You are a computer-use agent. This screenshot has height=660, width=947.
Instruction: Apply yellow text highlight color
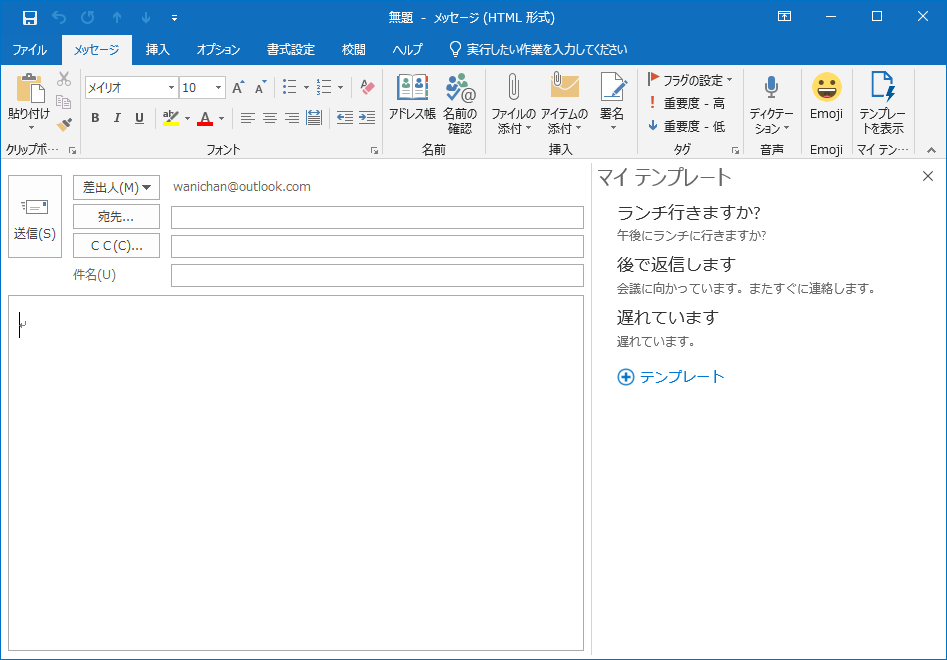(171, 118)
